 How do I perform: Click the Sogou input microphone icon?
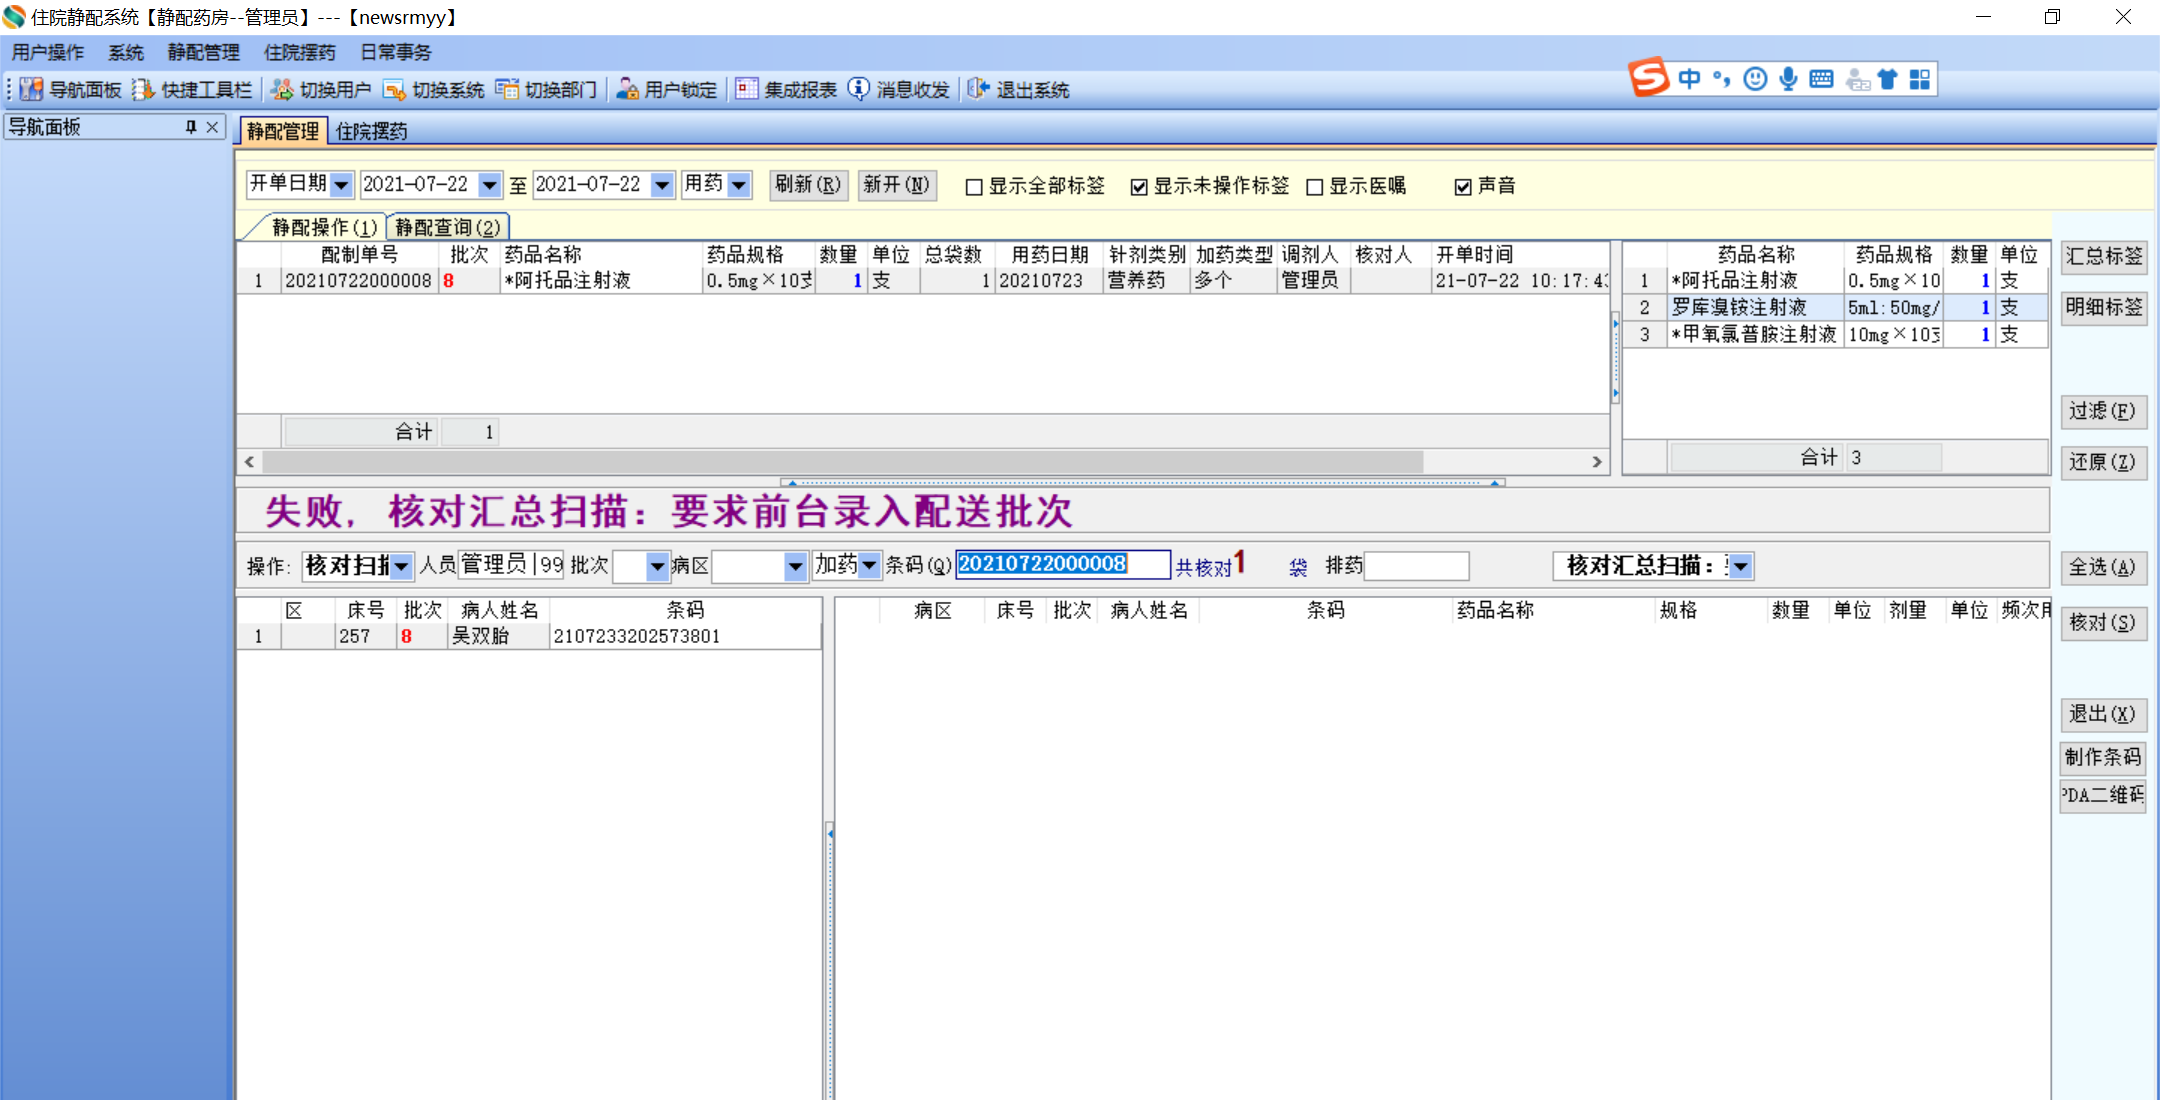[1788, 79]
